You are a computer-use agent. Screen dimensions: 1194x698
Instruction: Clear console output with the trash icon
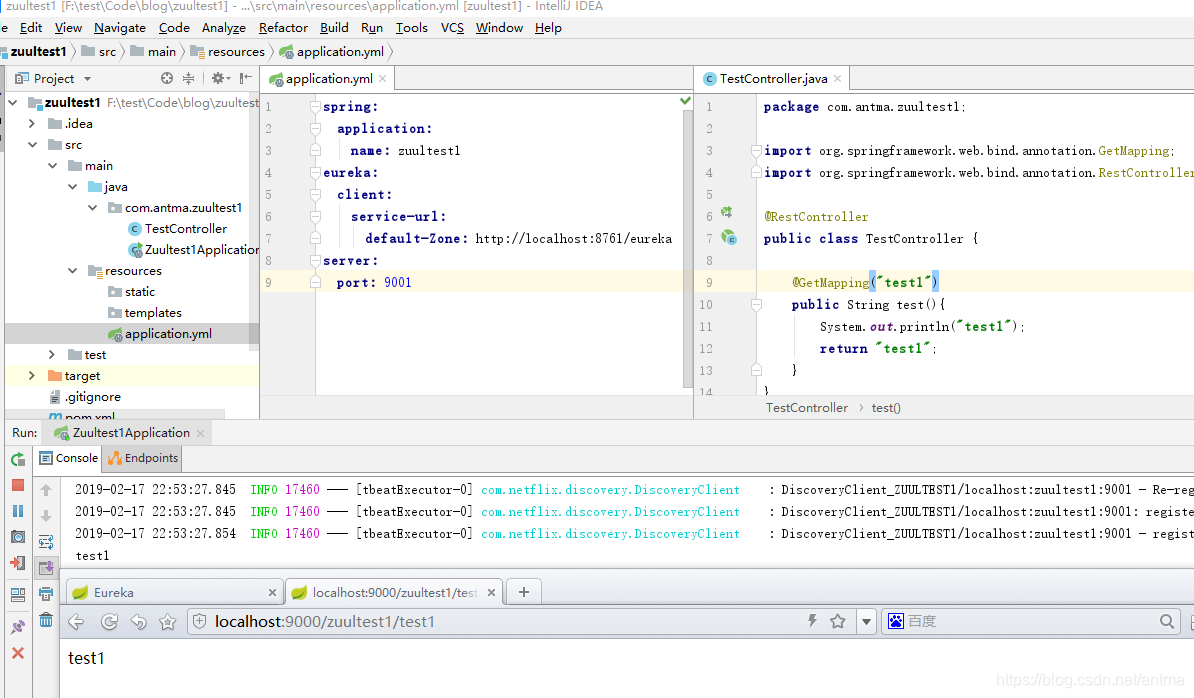[46, 620]
